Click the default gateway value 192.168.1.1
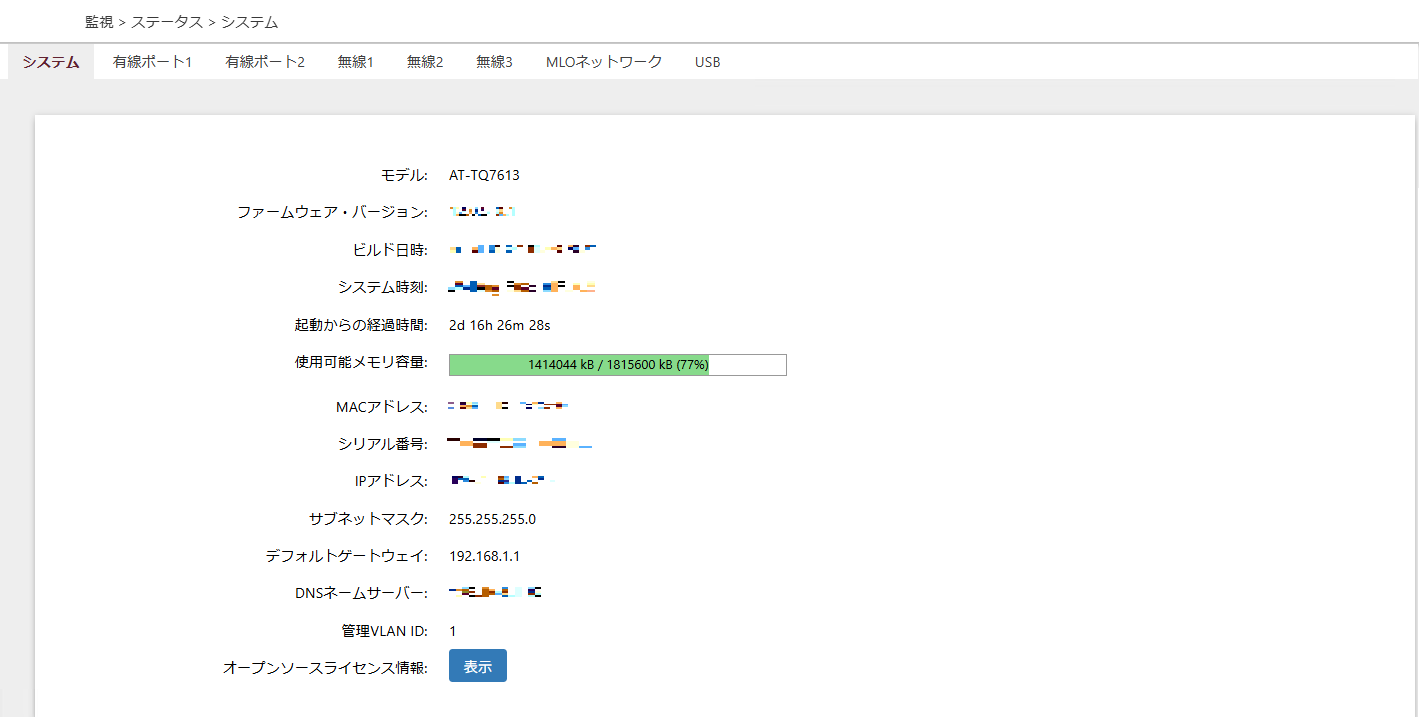This screenshot has width=1419, height=717. 484,556
